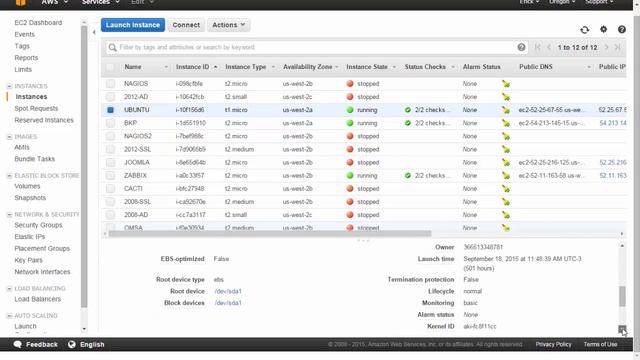Click the alarm icon for NAGIOS2 row
The width and height of the screenshot is (640, 360).
click(506, 136)
